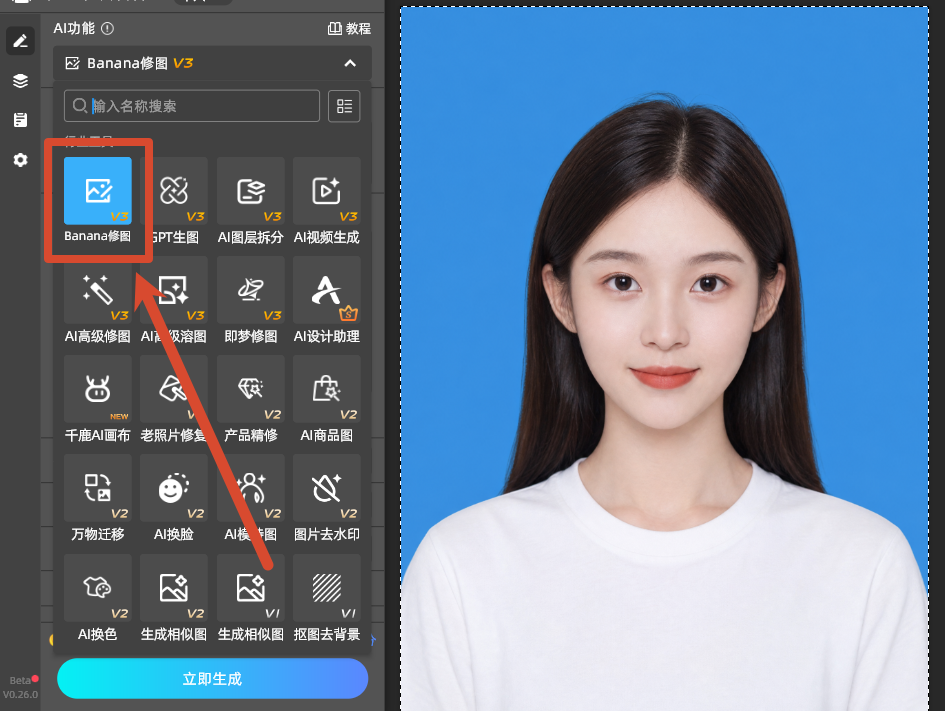945x711 pixels.
Task: Click the Beta V0.26.0 version label
Action: click(20, 688)
